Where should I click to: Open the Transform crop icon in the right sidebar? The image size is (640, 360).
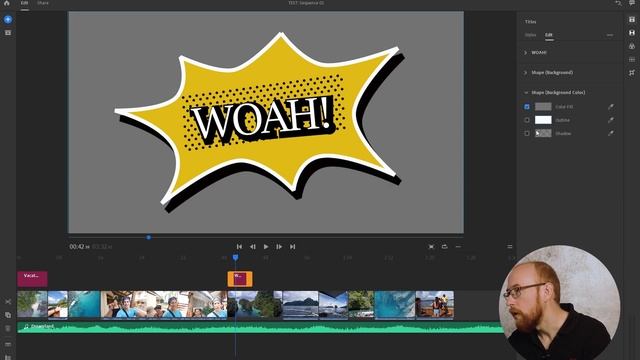(632, 73)
